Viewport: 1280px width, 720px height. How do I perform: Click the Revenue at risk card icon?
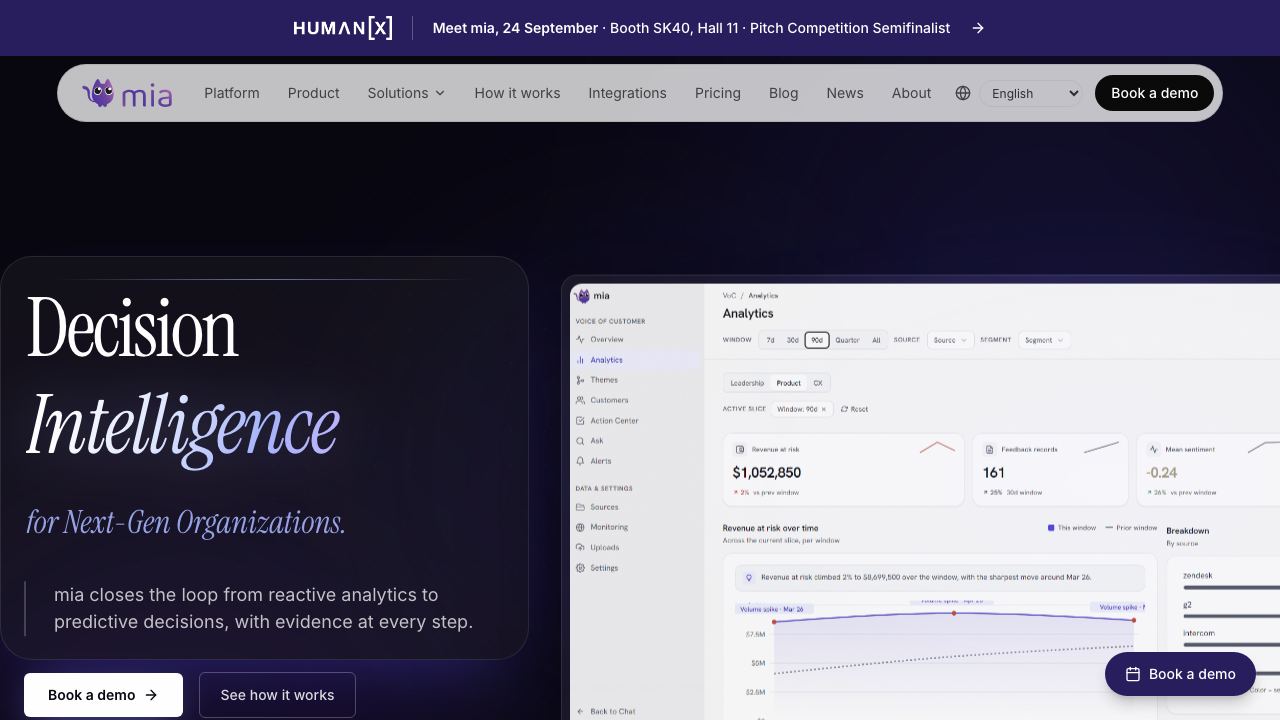click(x=740, y=450)
